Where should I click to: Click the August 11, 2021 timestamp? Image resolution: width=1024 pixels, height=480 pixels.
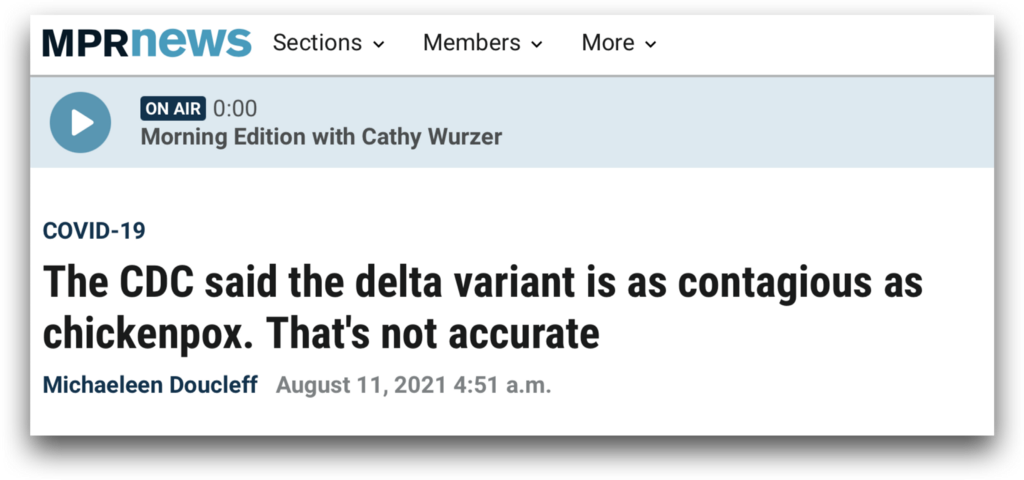click(x=413, y=385)
